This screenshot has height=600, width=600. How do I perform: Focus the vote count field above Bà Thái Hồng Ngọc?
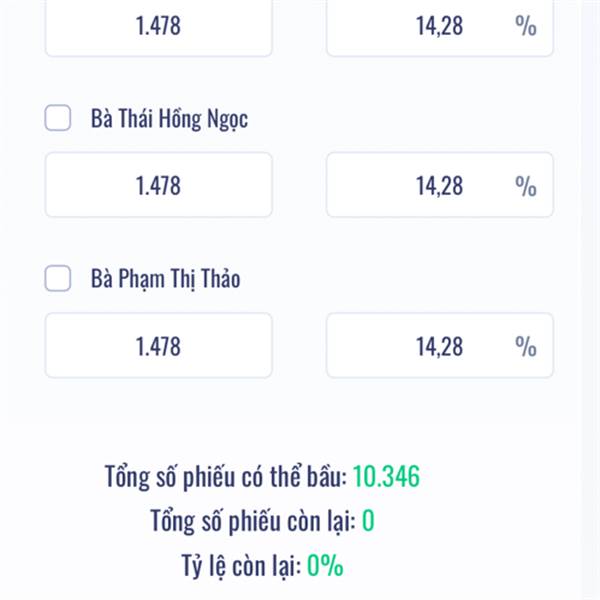[x=158, y=26]
